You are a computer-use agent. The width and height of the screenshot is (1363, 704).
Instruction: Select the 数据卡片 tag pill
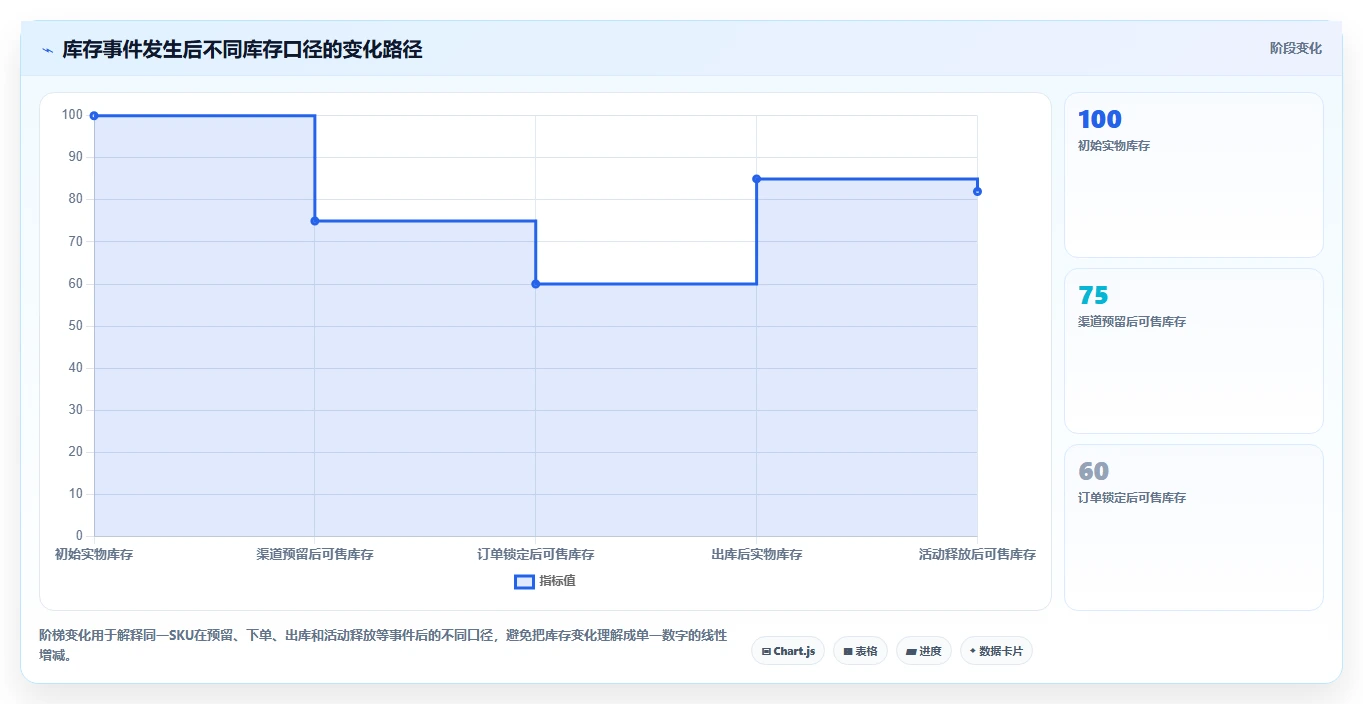pyautogui.click(x=996, y=651)
